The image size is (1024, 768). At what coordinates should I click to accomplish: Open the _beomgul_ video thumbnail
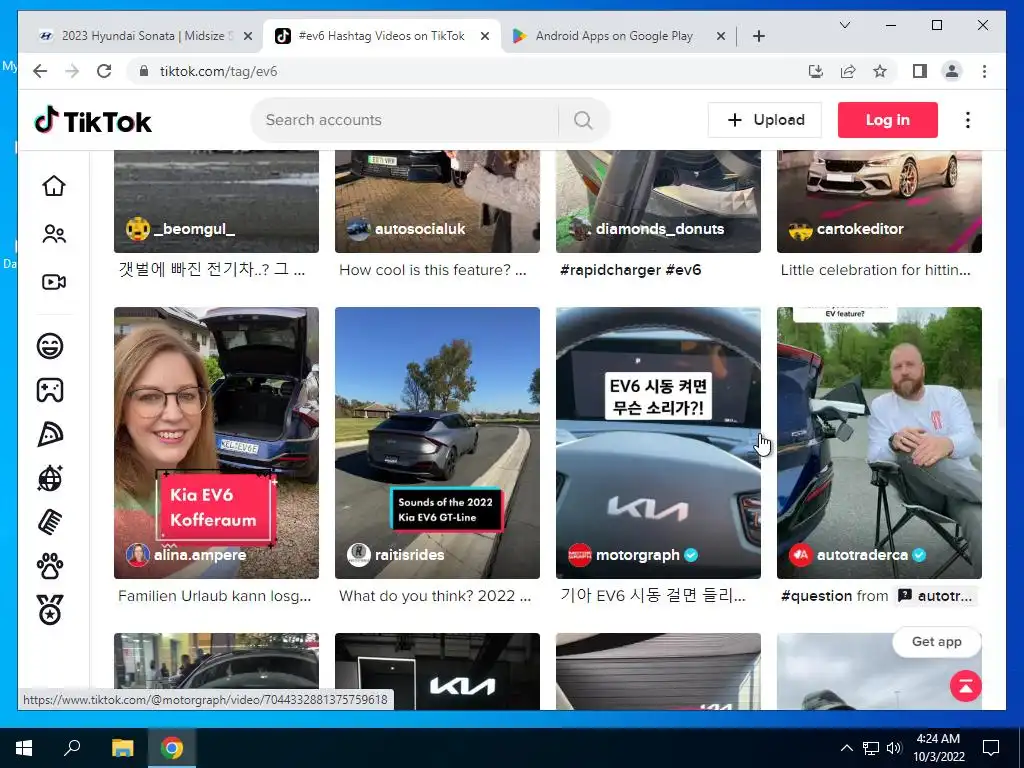216,201
